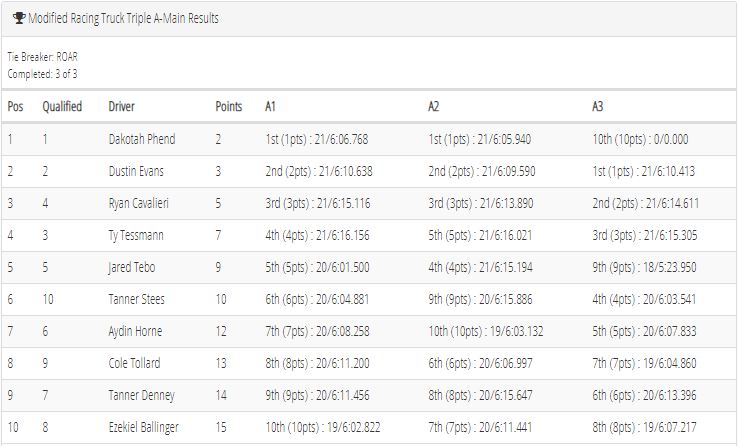
Task: Click the trophy icon in the results header
Action: point(19,18)
